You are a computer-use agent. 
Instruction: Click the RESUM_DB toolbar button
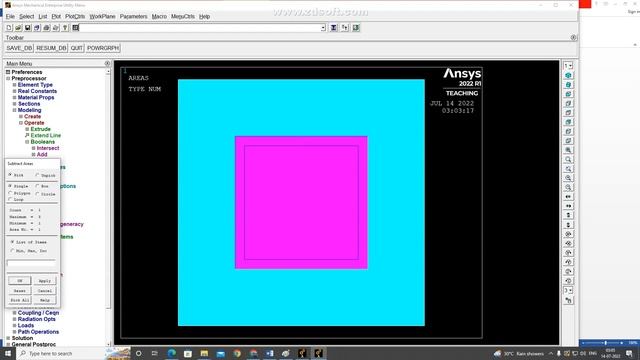click(x=51, y=48)
